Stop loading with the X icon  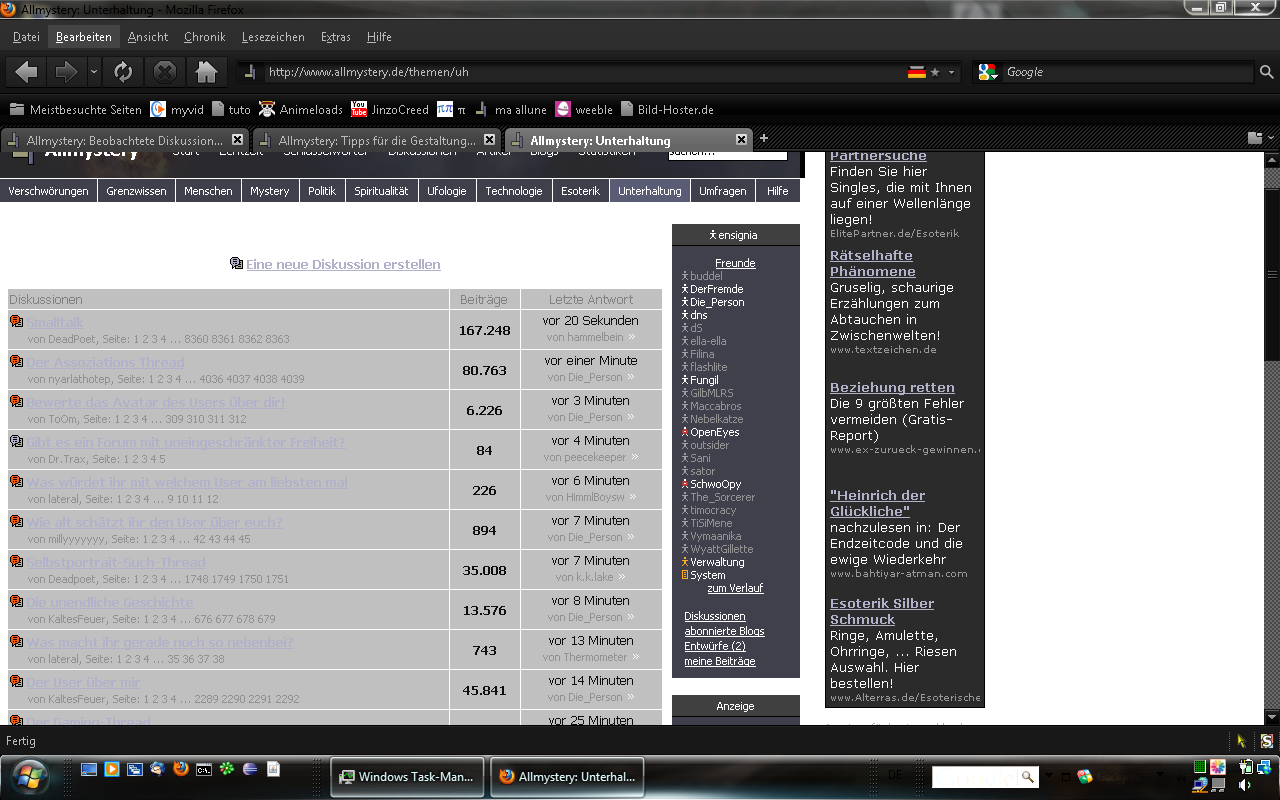(165, 72)
